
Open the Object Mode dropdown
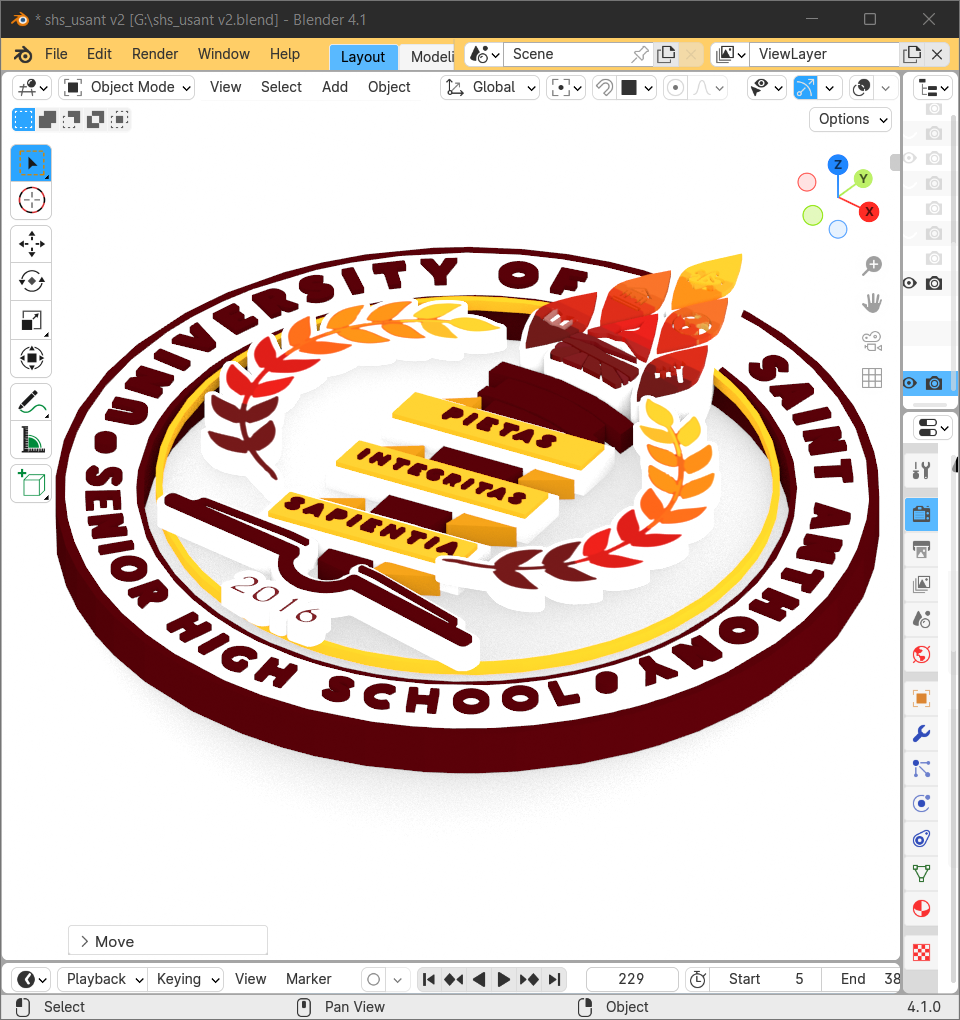coord(127,88)
